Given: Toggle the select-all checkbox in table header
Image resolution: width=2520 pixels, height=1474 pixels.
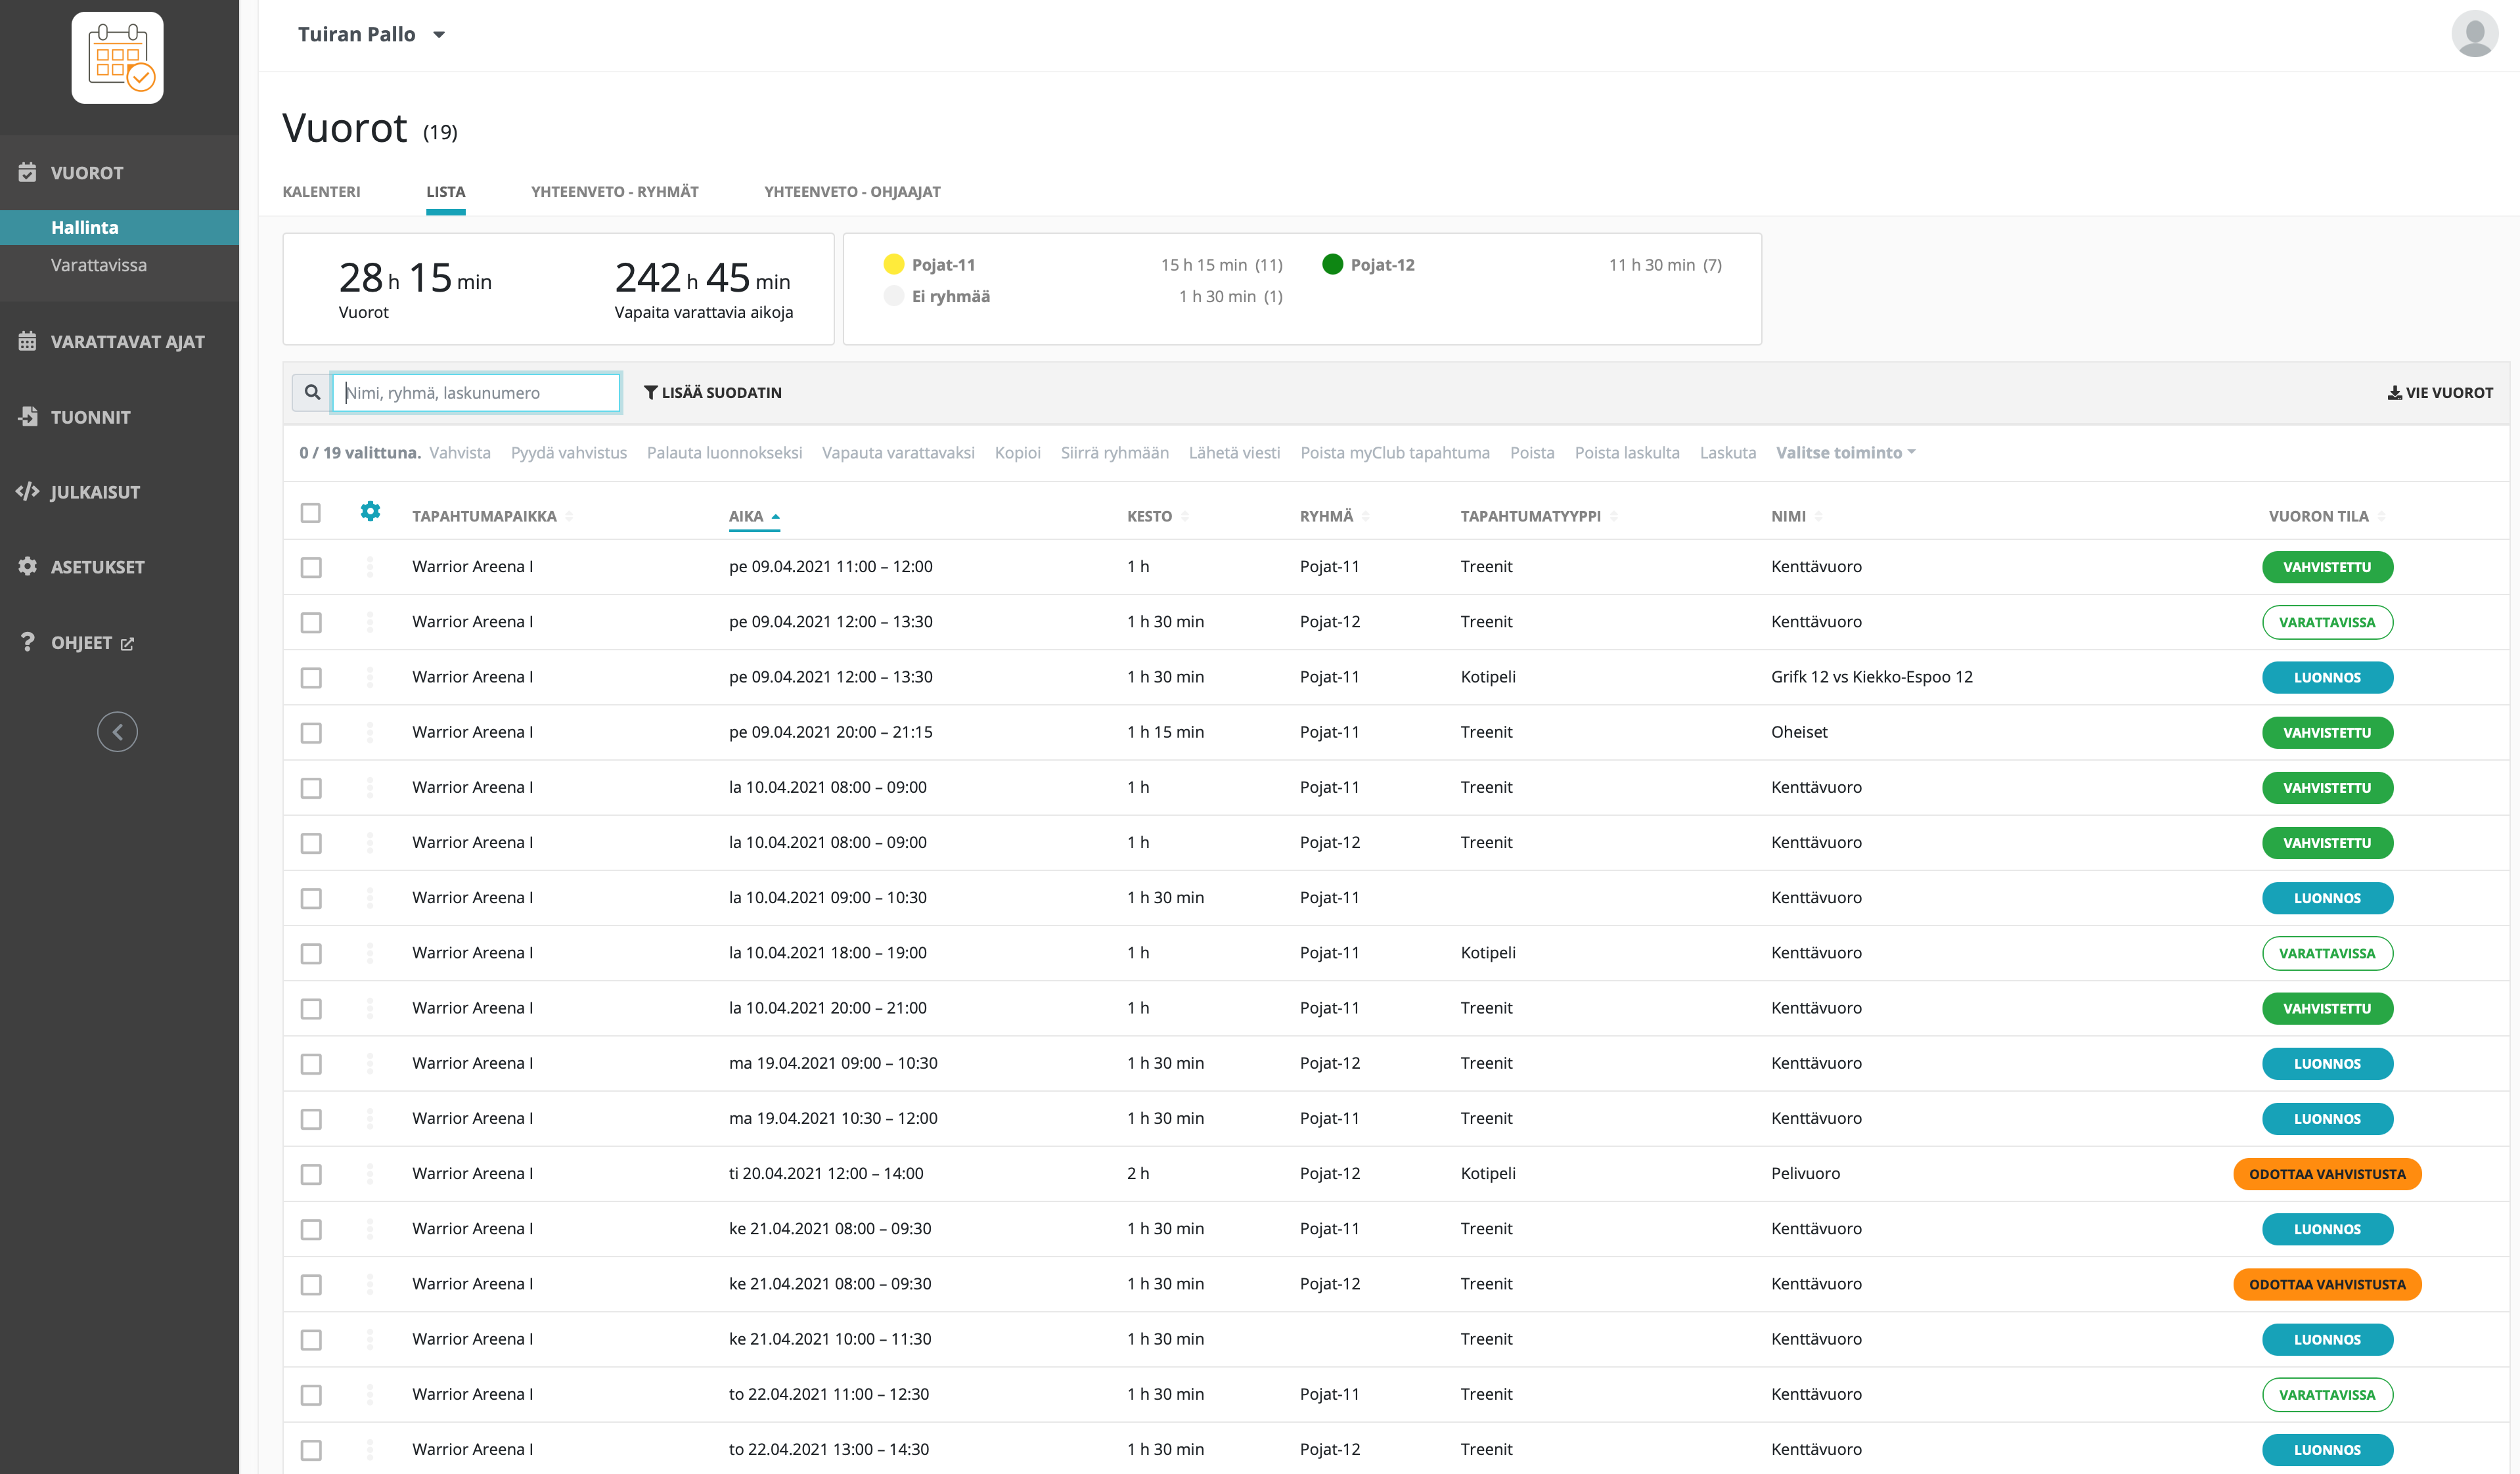Looking at the screenshot, I should pyautogui.click(x=311, y=513).
